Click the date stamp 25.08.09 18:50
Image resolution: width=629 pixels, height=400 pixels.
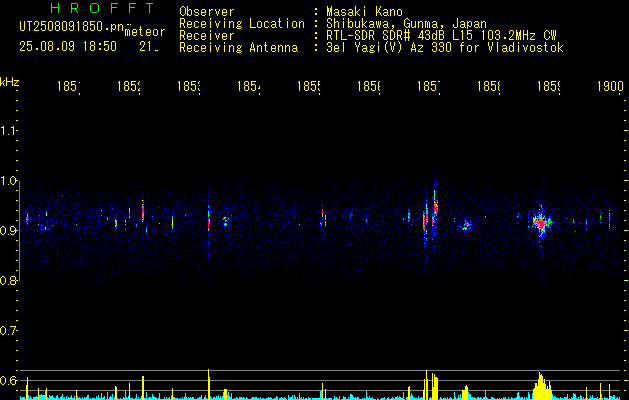pos(68,47)
